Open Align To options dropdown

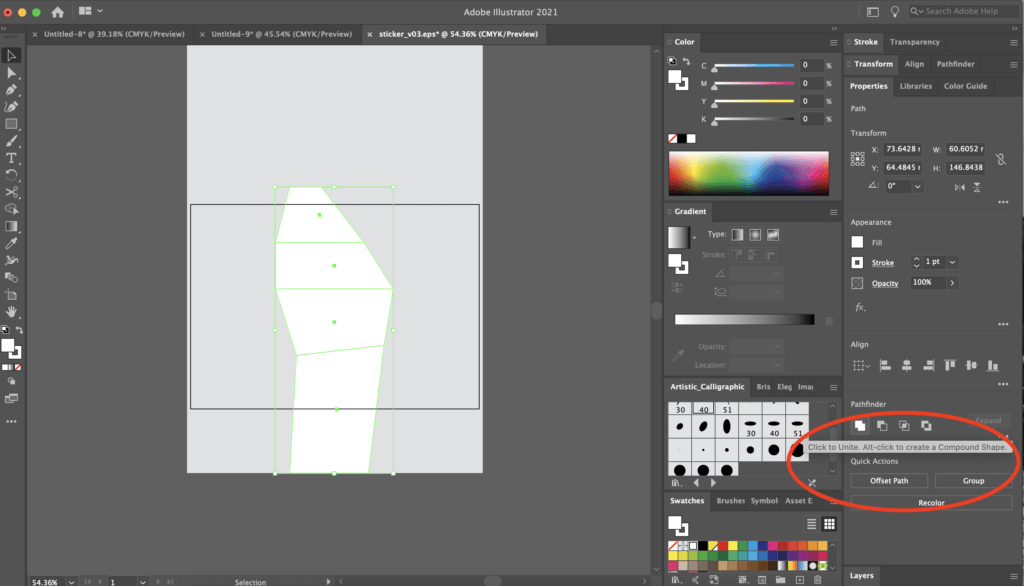tap(861, 366)
